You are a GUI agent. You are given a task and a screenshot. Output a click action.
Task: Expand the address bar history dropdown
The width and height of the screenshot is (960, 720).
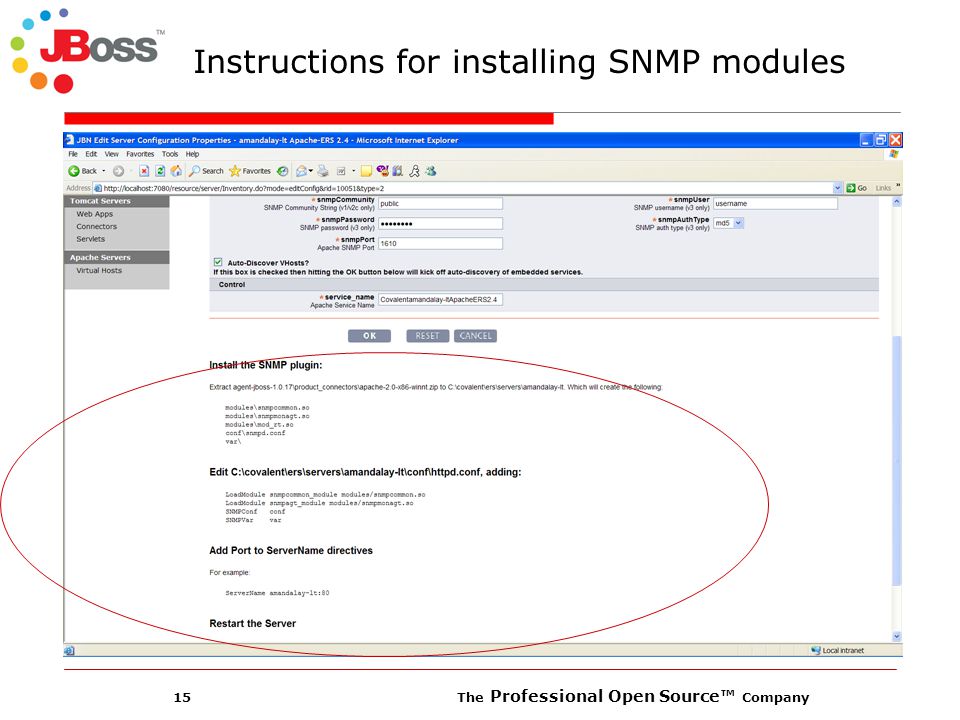click(x=838, y=188)
